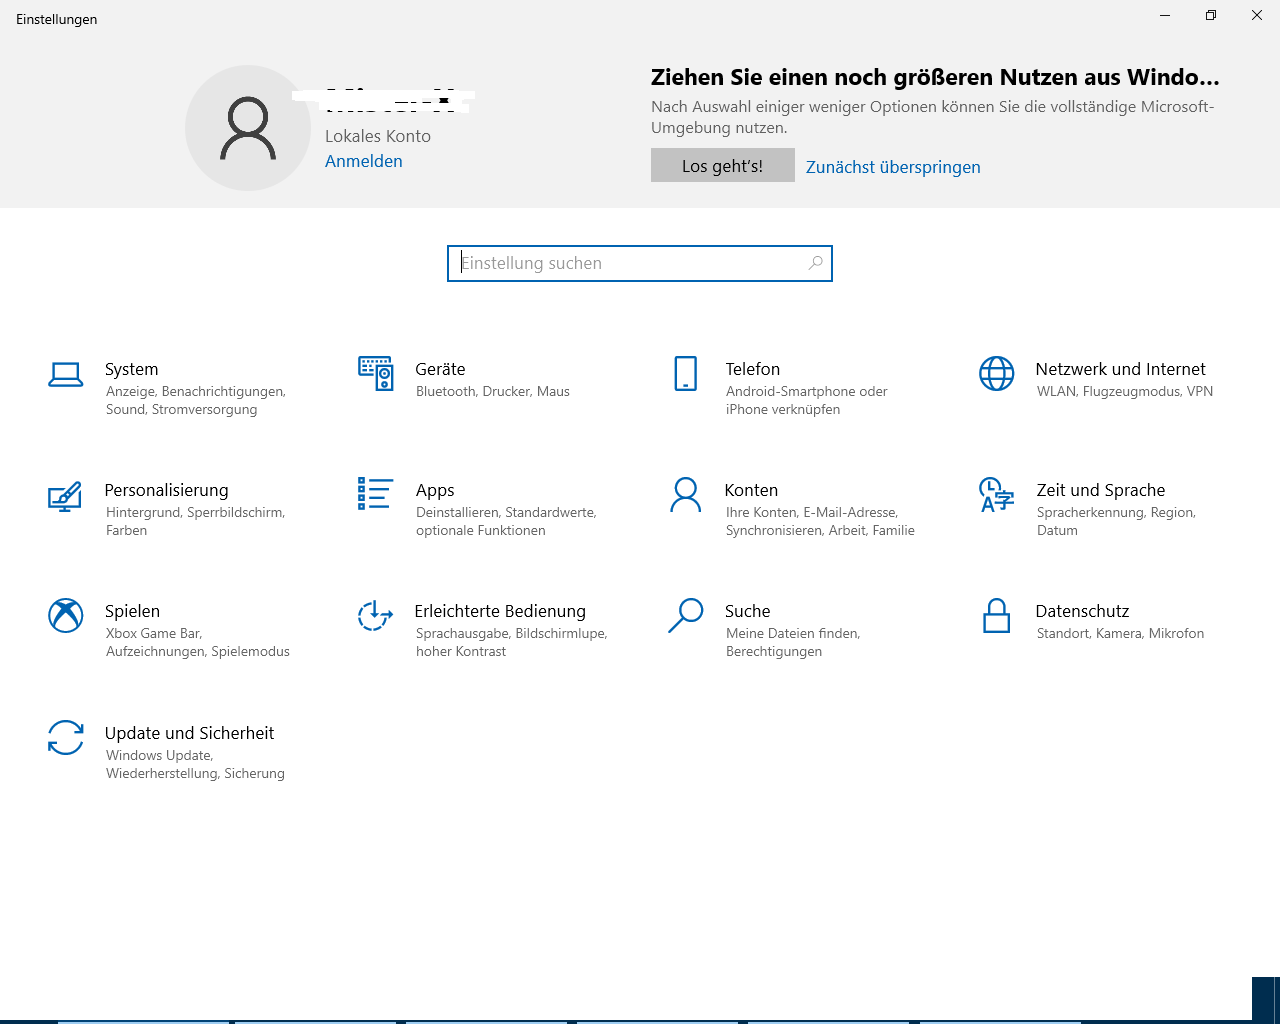The image size is (1280, 1024).
Task: Click the Datenschutz padlock icon
Action: 996,616
